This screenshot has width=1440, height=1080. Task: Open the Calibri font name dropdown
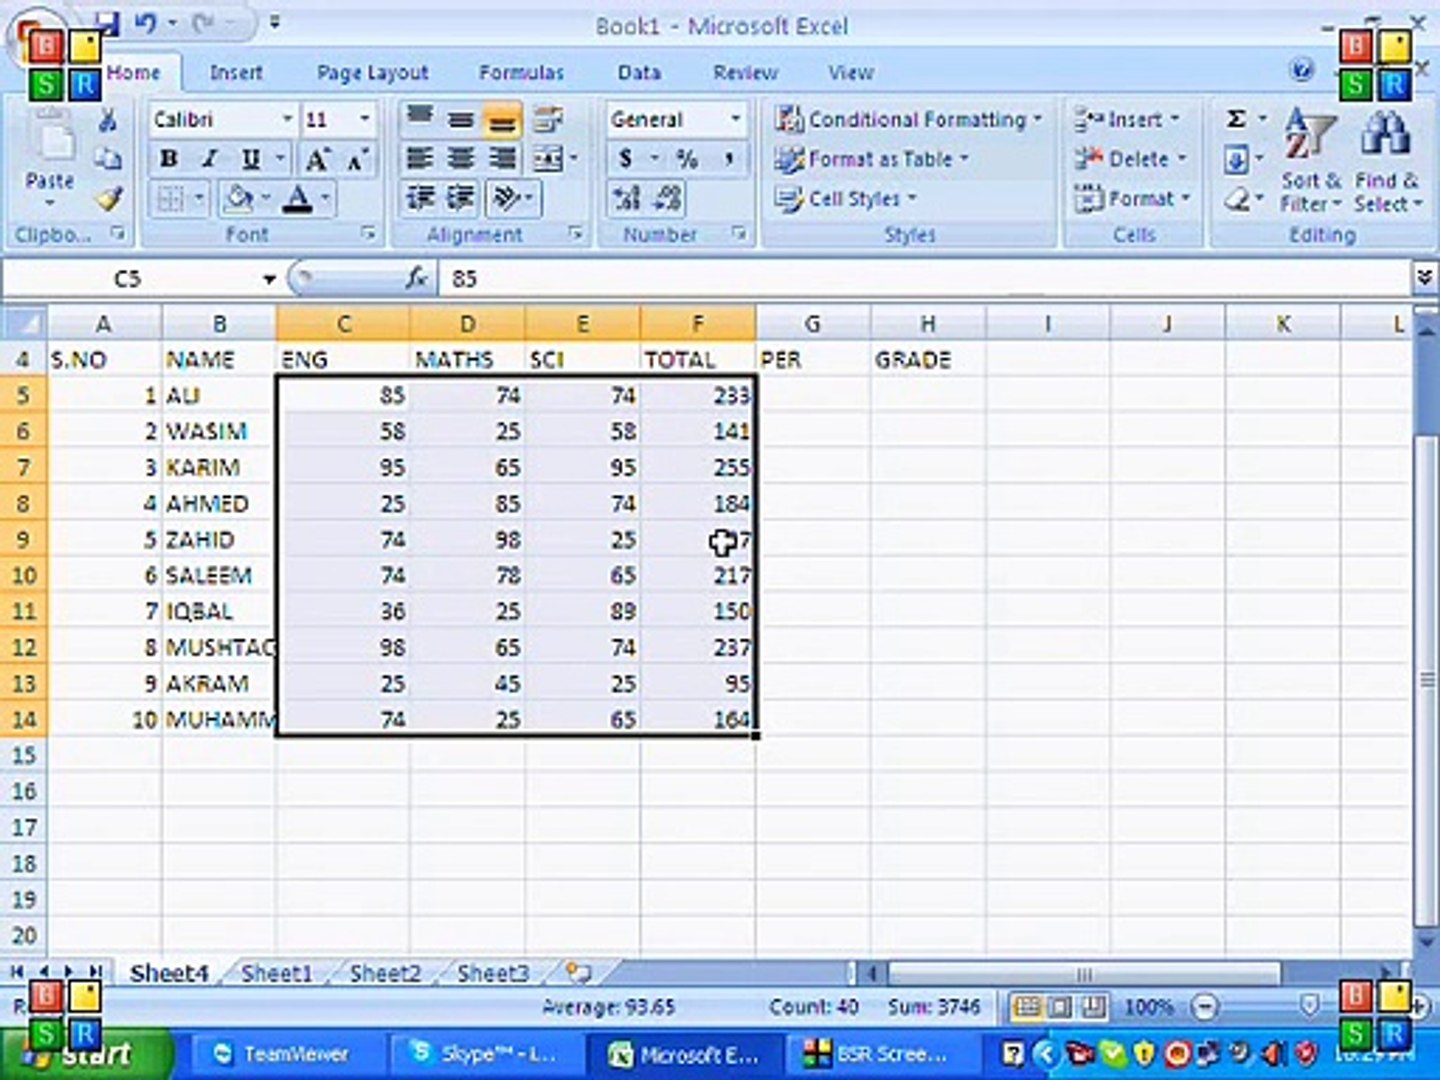click(288, 119)
